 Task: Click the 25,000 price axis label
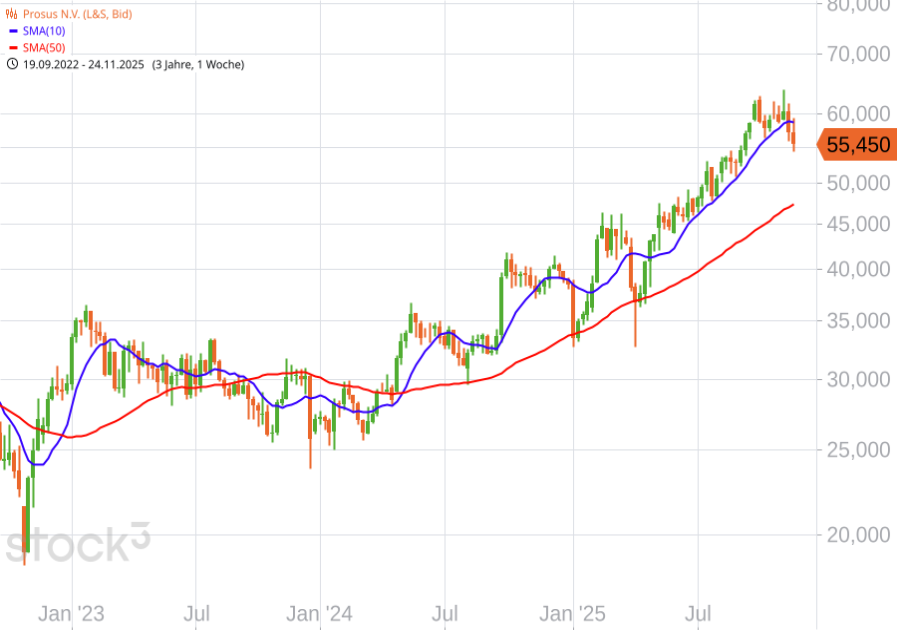click(858, 450)
